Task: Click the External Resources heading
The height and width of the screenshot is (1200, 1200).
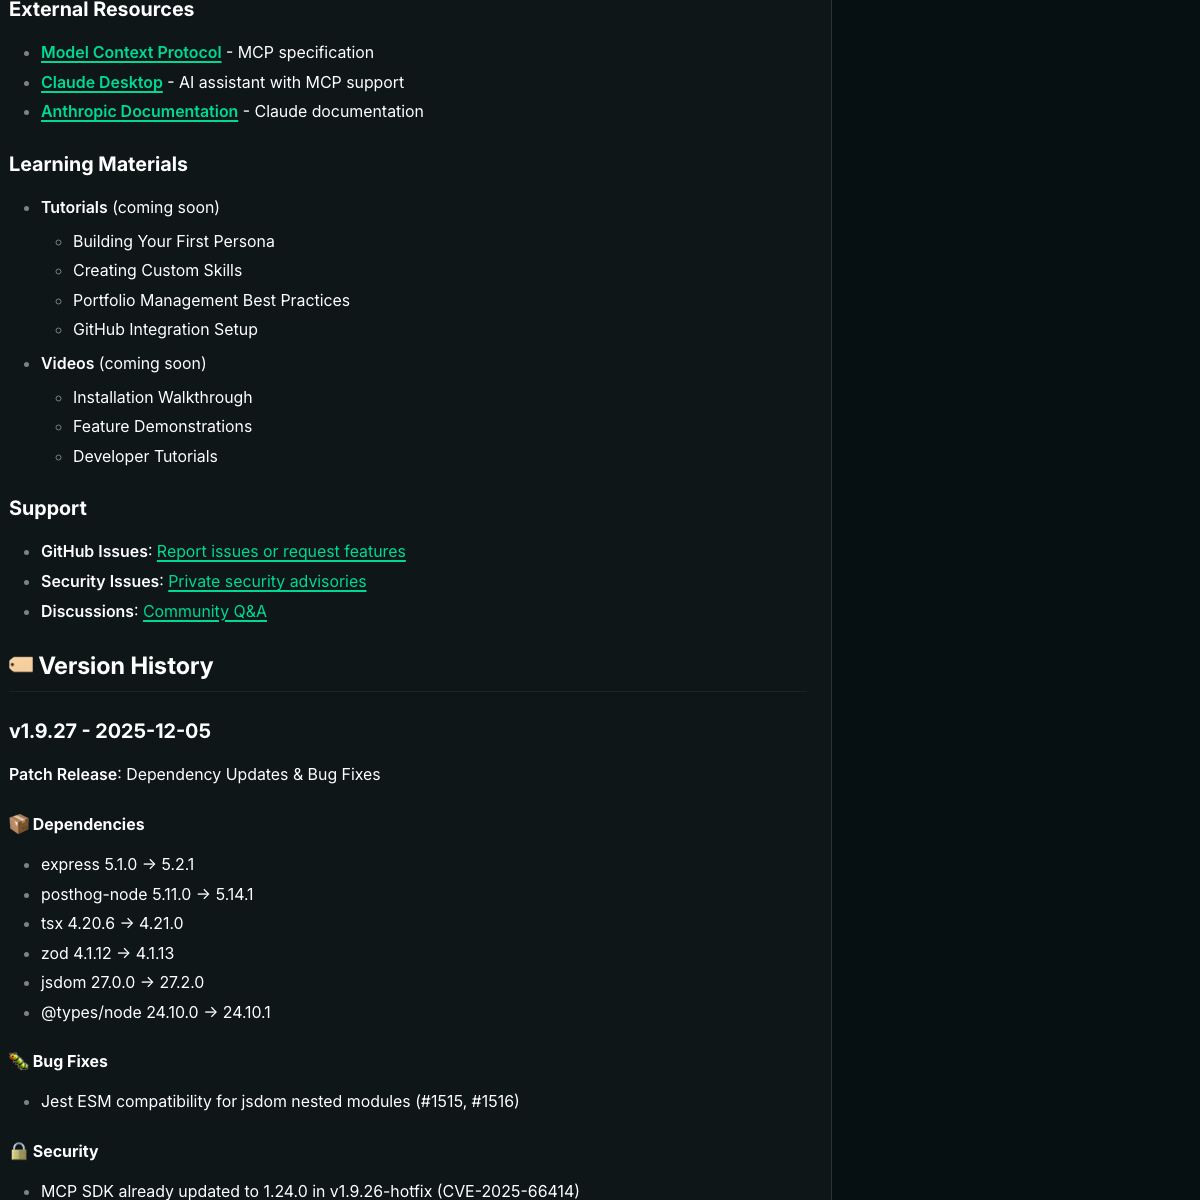Action: [x=101, y=10]
